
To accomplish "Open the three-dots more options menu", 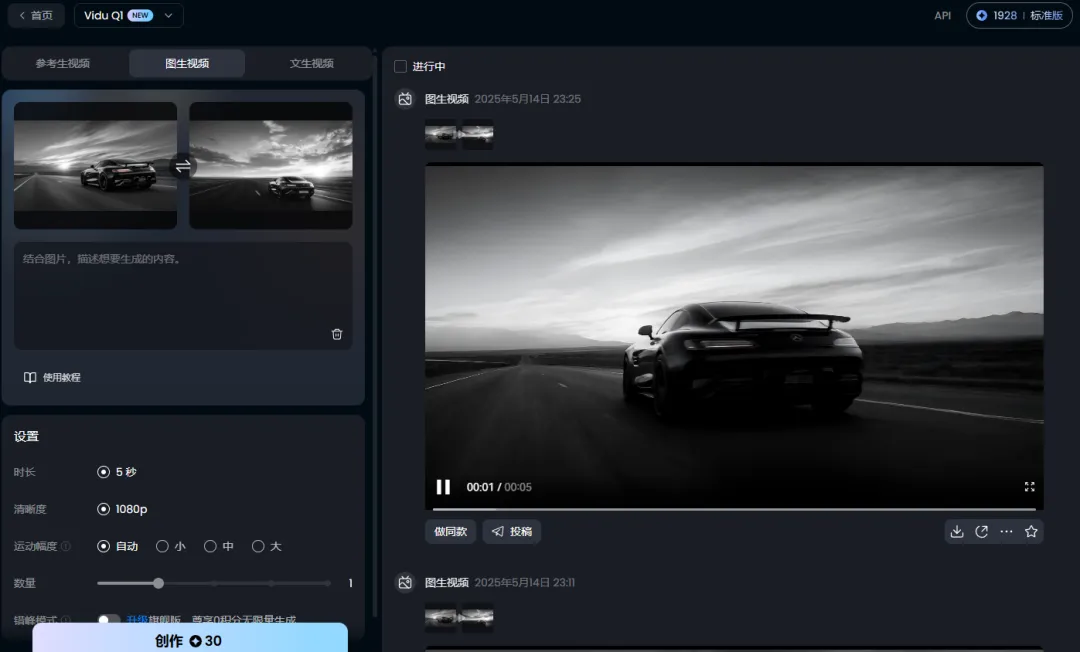I will point(1006,532).
